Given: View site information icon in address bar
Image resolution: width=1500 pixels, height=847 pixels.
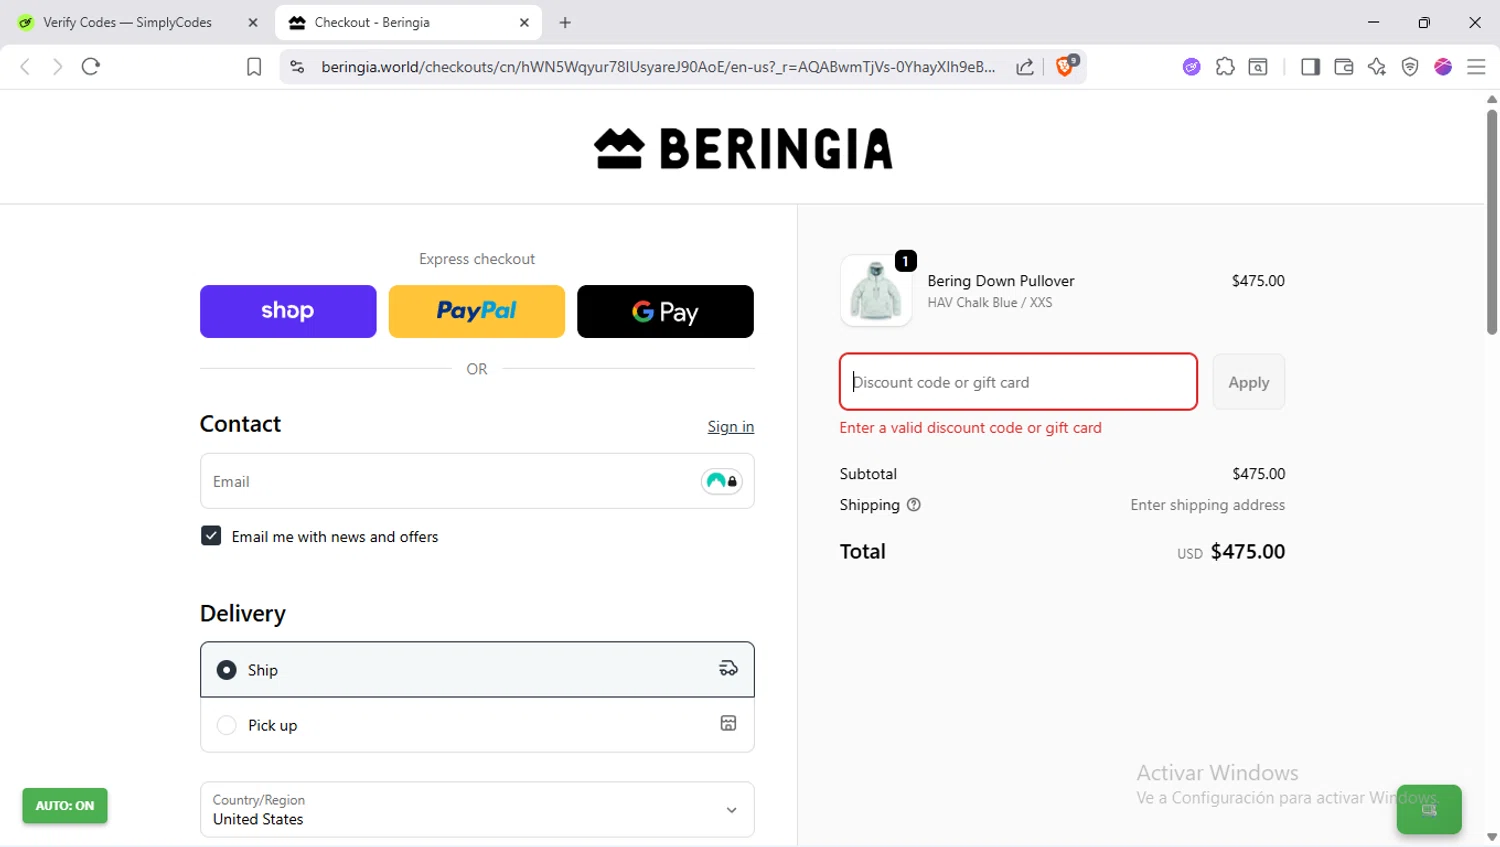Looking at the screenshot, I should 297,67.
